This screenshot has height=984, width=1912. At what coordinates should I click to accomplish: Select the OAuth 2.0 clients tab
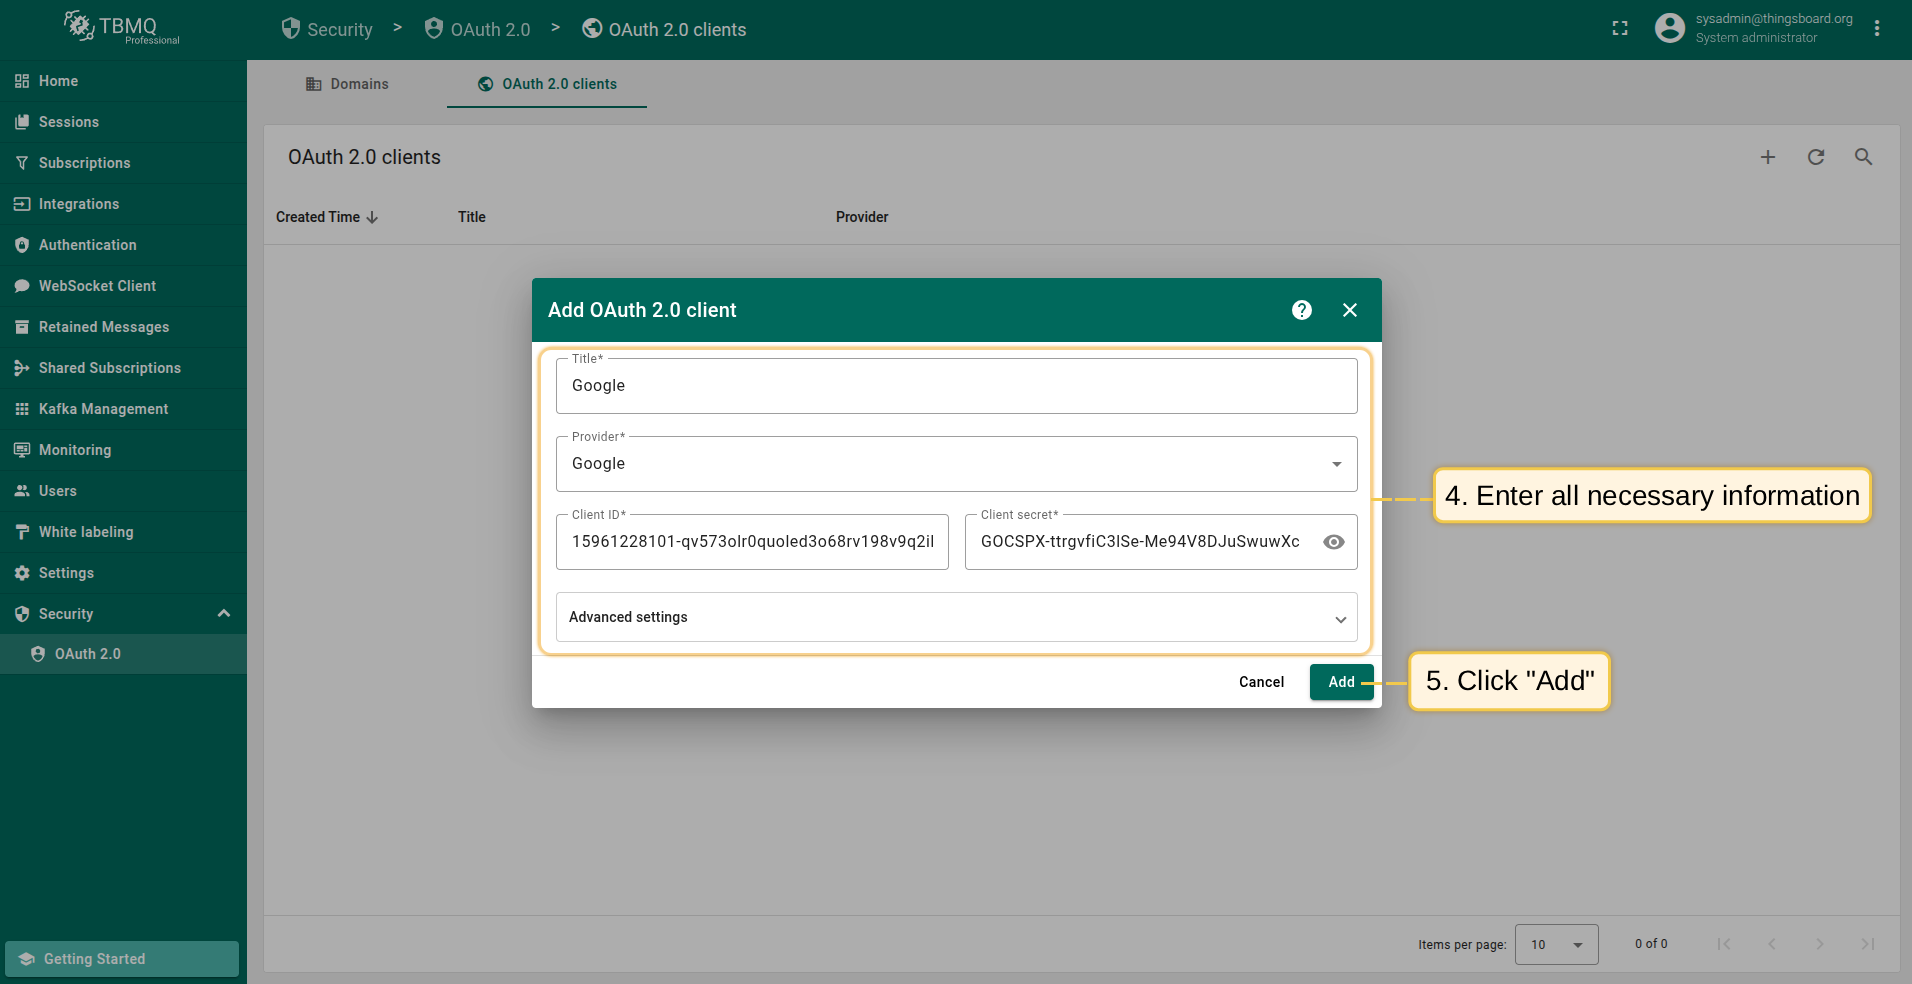(547, 84)
